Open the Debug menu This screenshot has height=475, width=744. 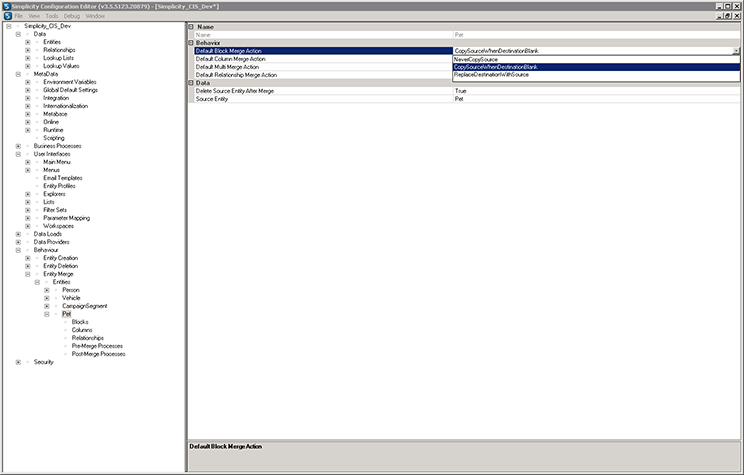click(72, 16)
